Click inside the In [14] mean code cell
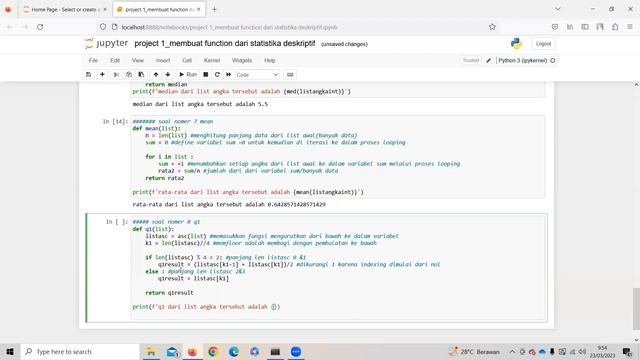640x360 pixels. (x=338, y=157)
